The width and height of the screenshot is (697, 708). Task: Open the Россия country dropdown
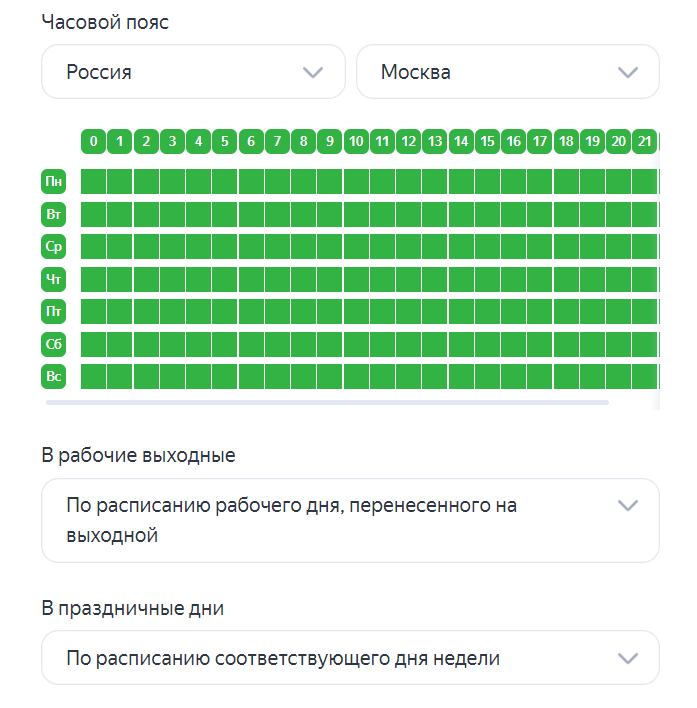[x=193, y=72]
